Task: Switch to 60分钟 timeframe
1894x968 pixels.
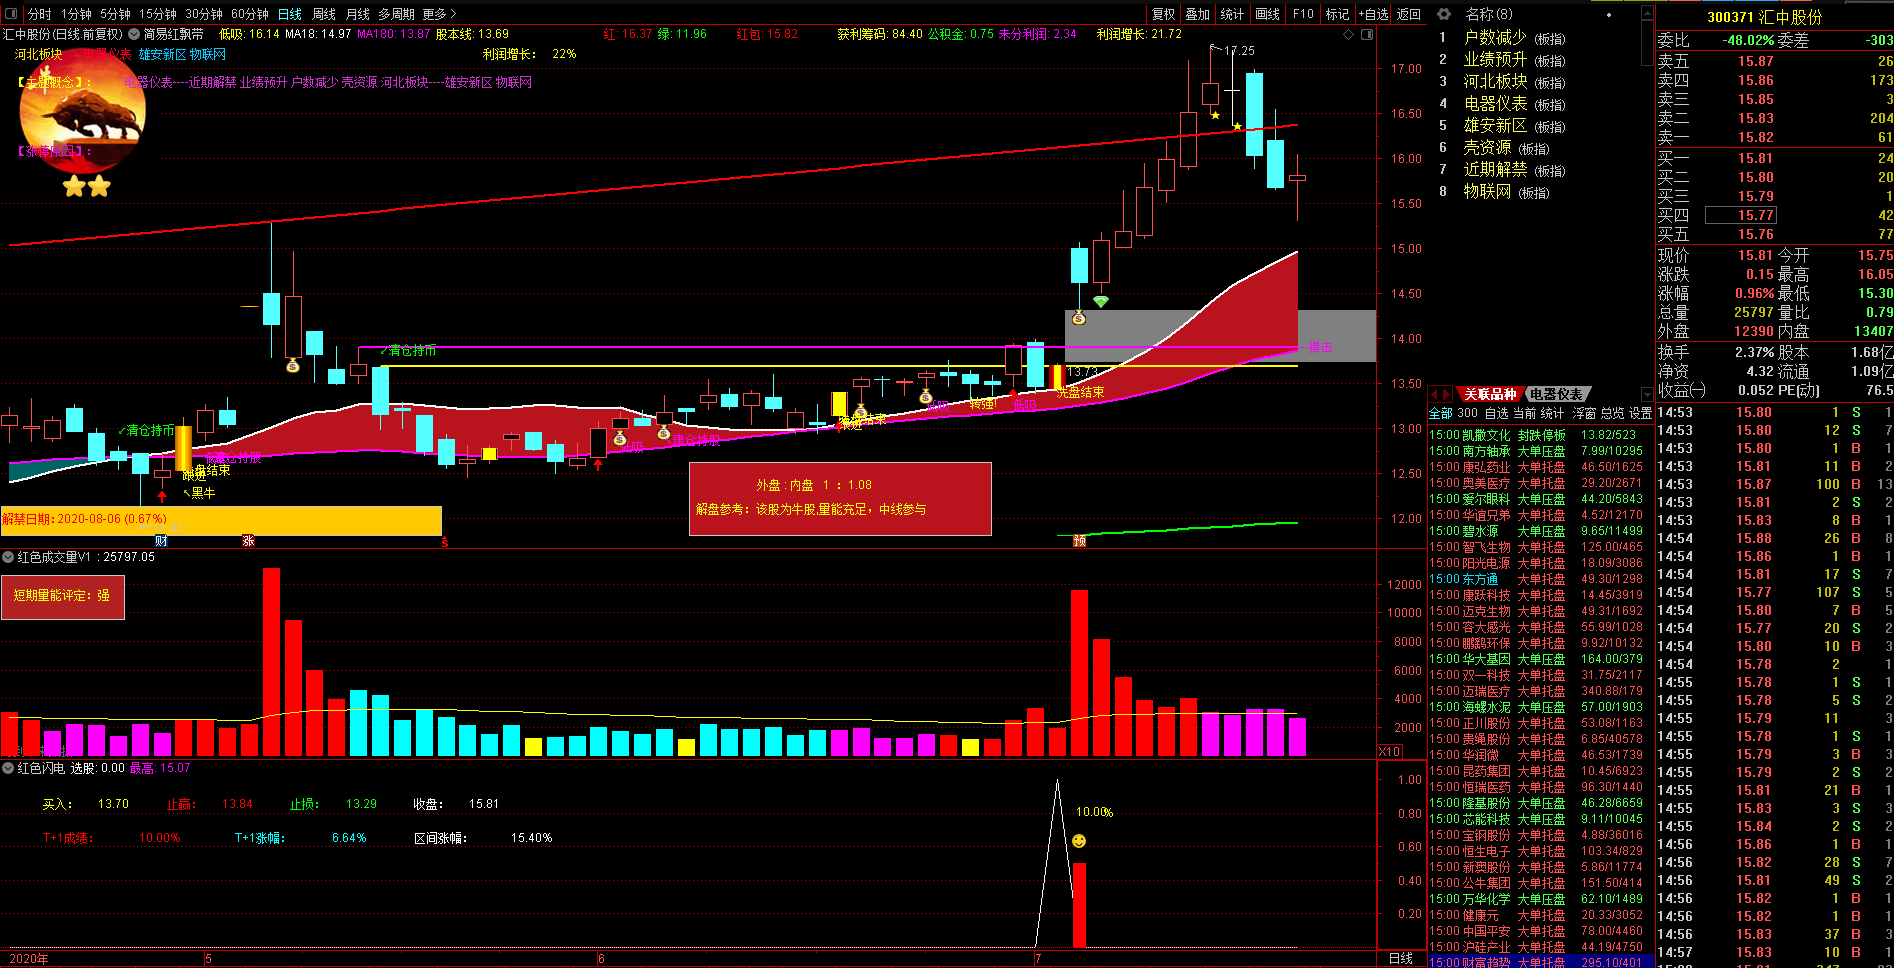Action: (249, 14)
